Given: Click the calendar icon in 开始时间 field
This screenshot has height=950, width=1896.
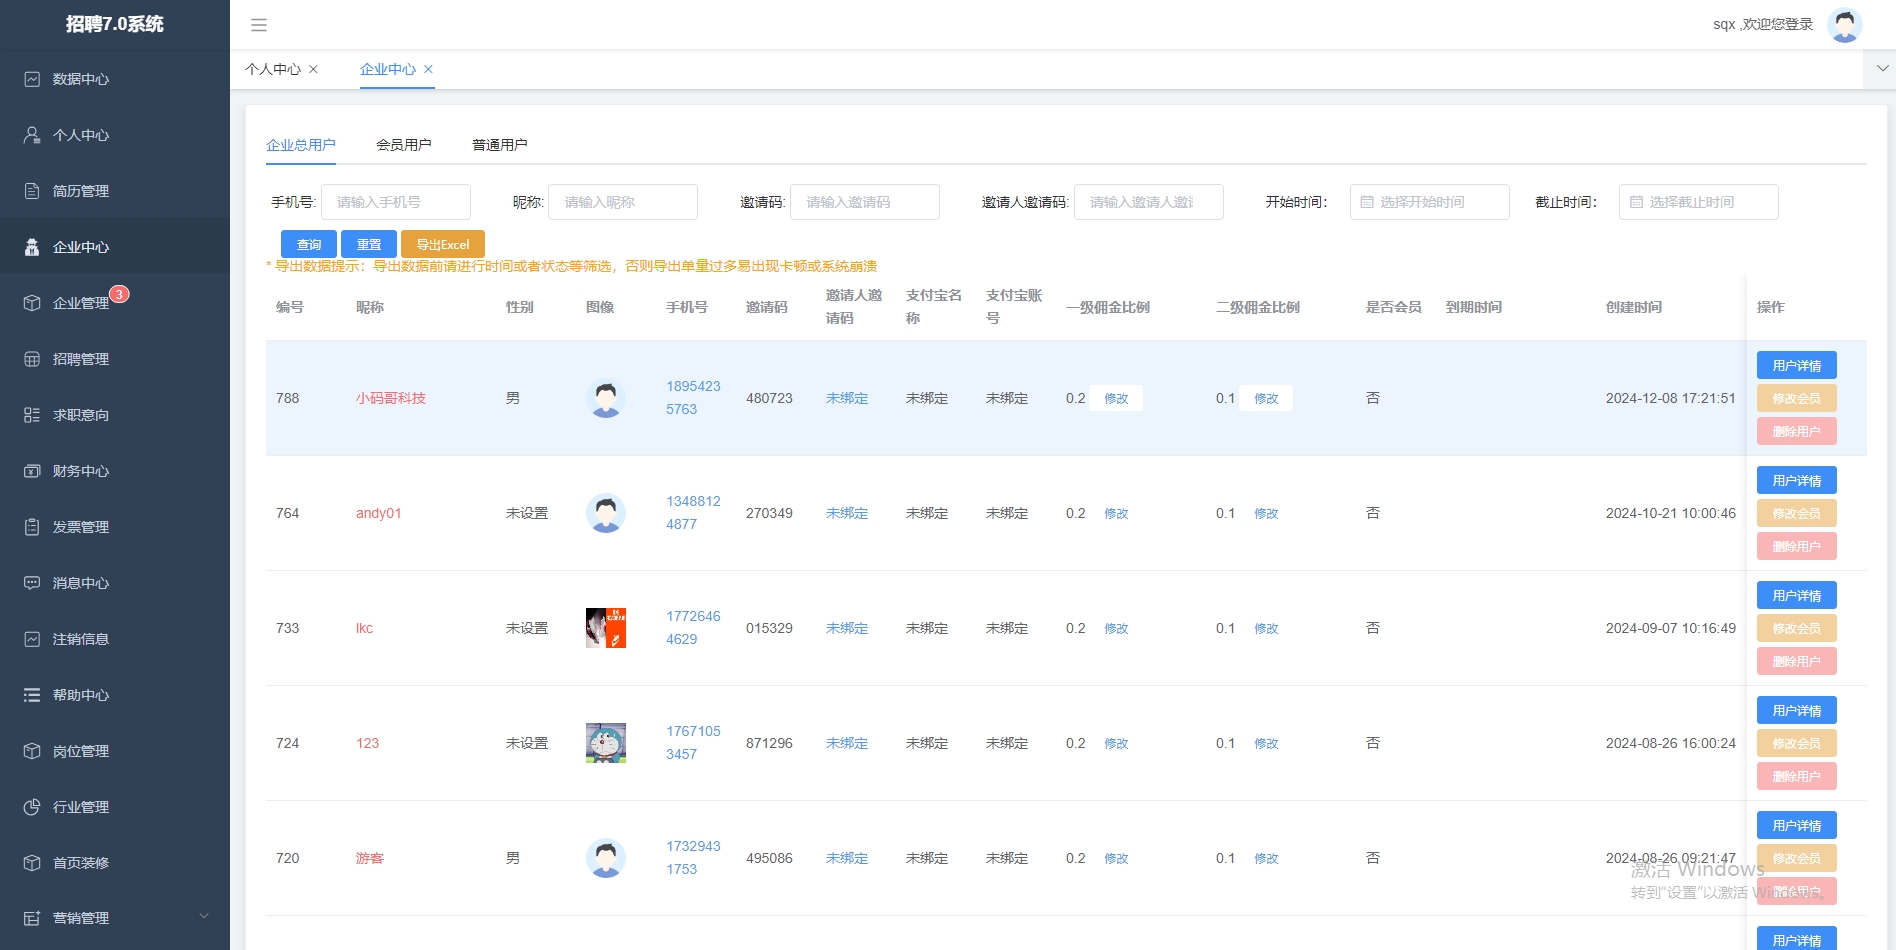Looking at the screenshot, I should (1368, 202).
